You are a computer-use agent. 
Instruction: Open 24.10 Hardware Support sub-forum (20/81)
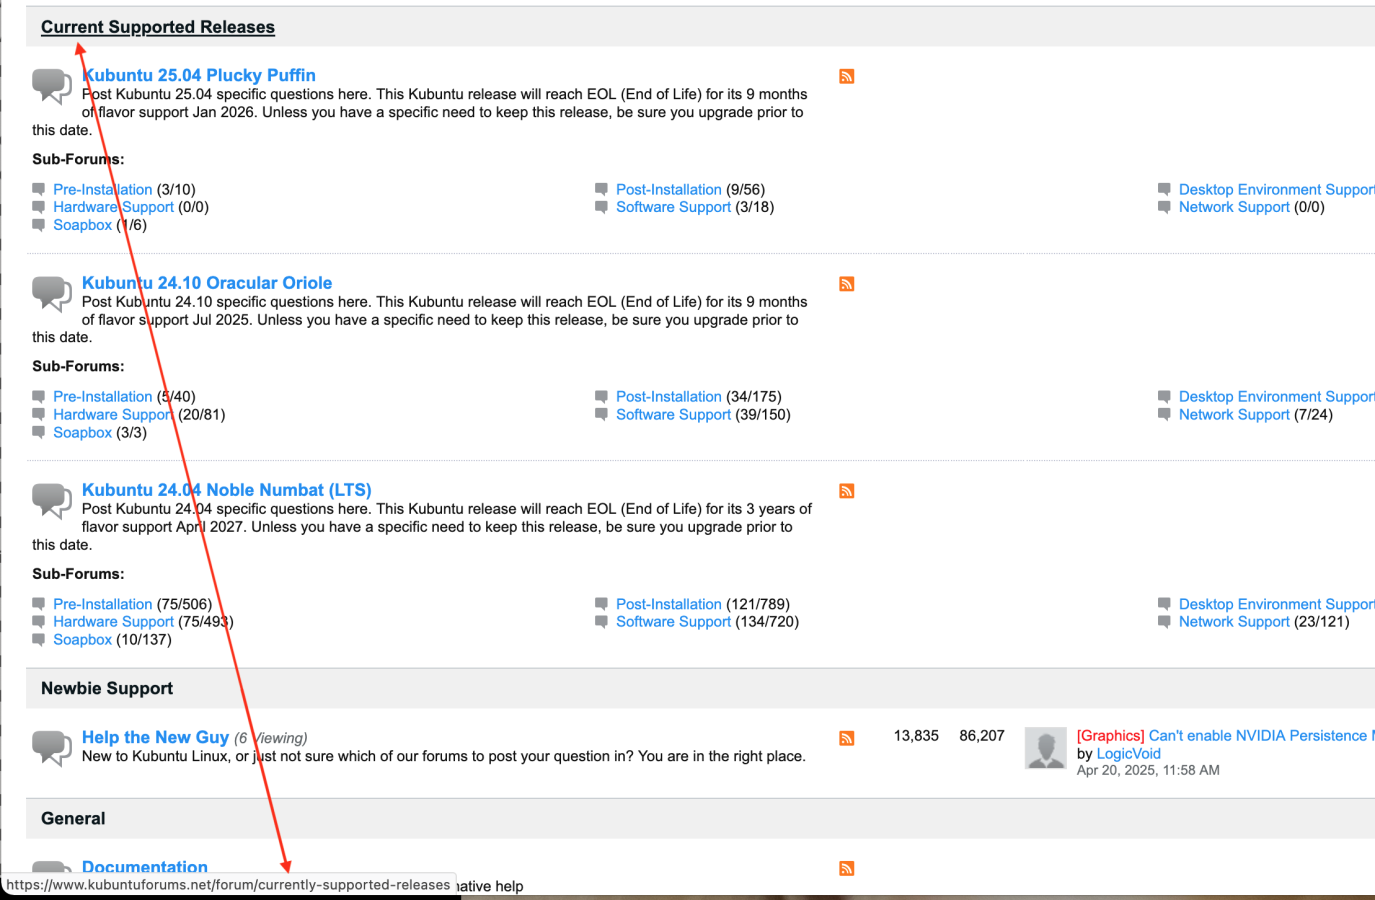pos(114,415)
